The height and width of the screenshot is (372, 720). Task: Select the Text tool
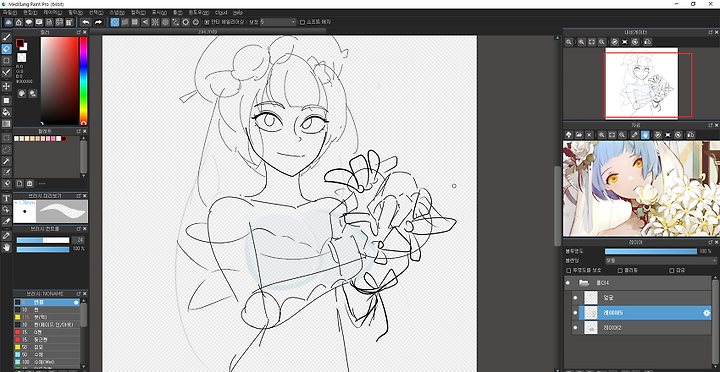pyautogui.click(x=6, y=198)
